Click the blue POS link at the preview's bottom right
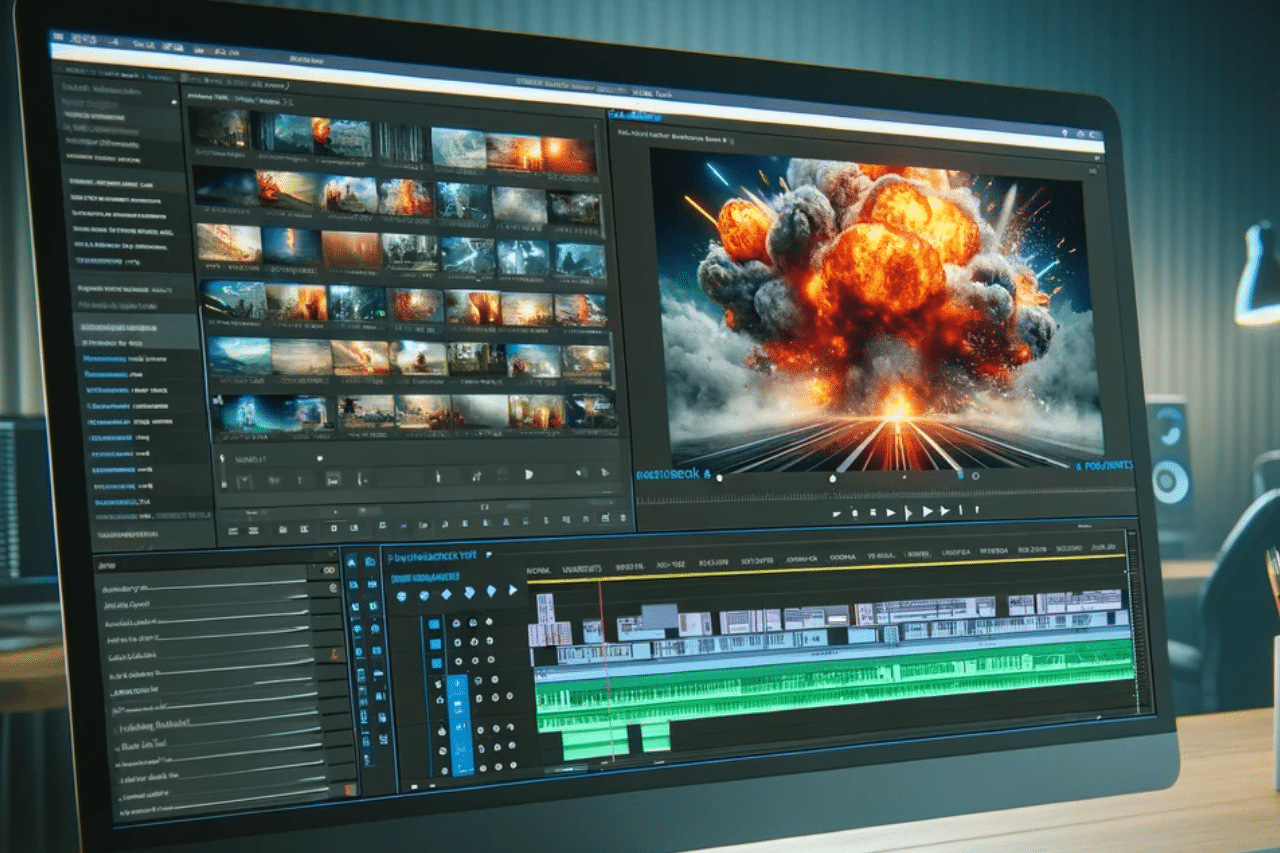The width and height of the screenshot is (1280, 853). pyautogui.click(x=1097, y=466)
